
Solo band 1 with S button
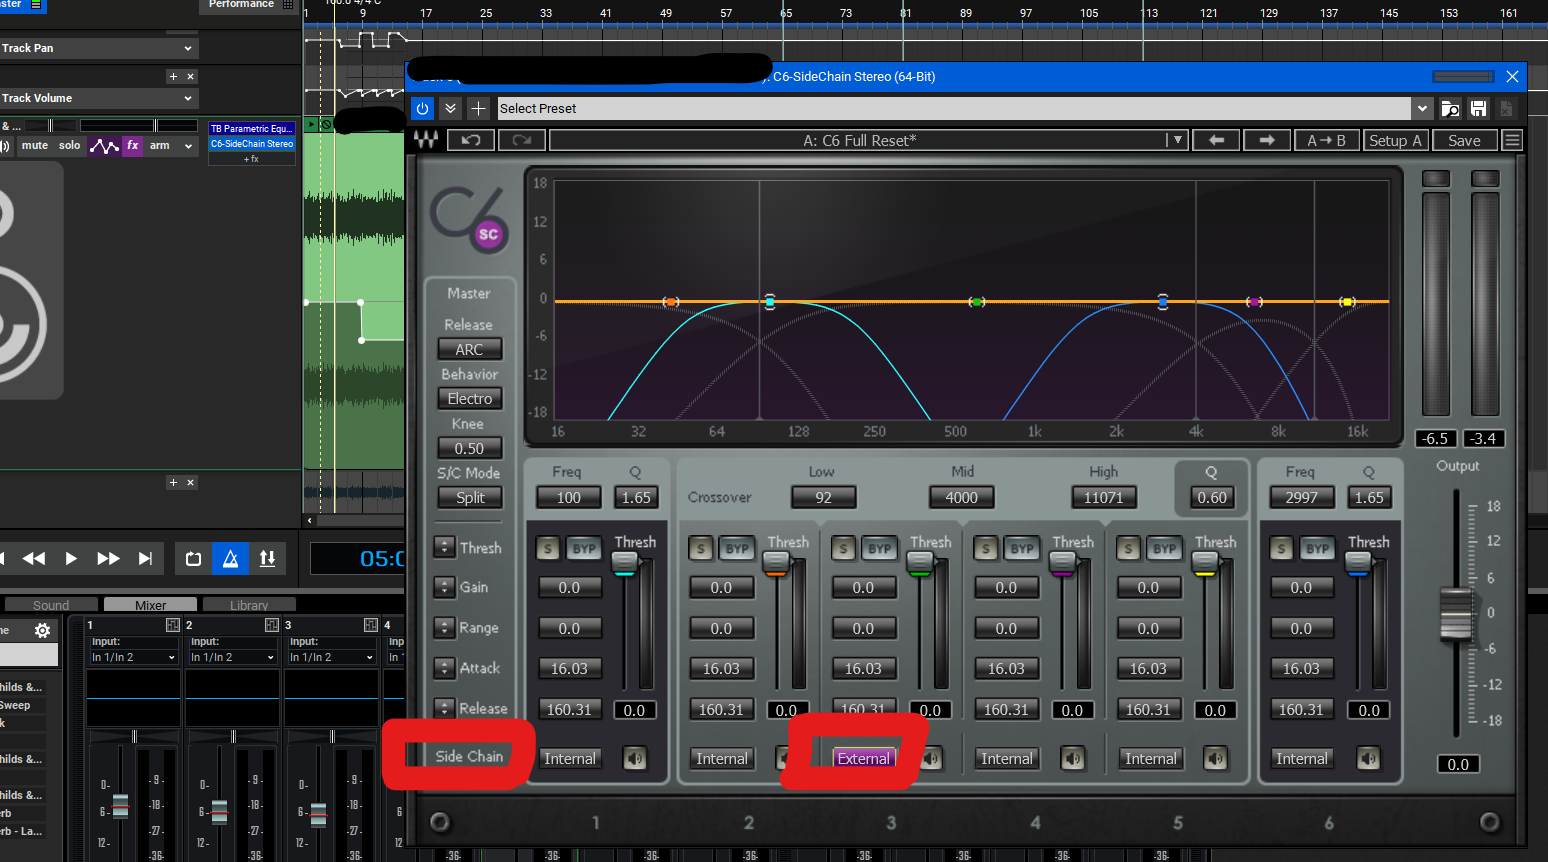click(x=547, y=548)
